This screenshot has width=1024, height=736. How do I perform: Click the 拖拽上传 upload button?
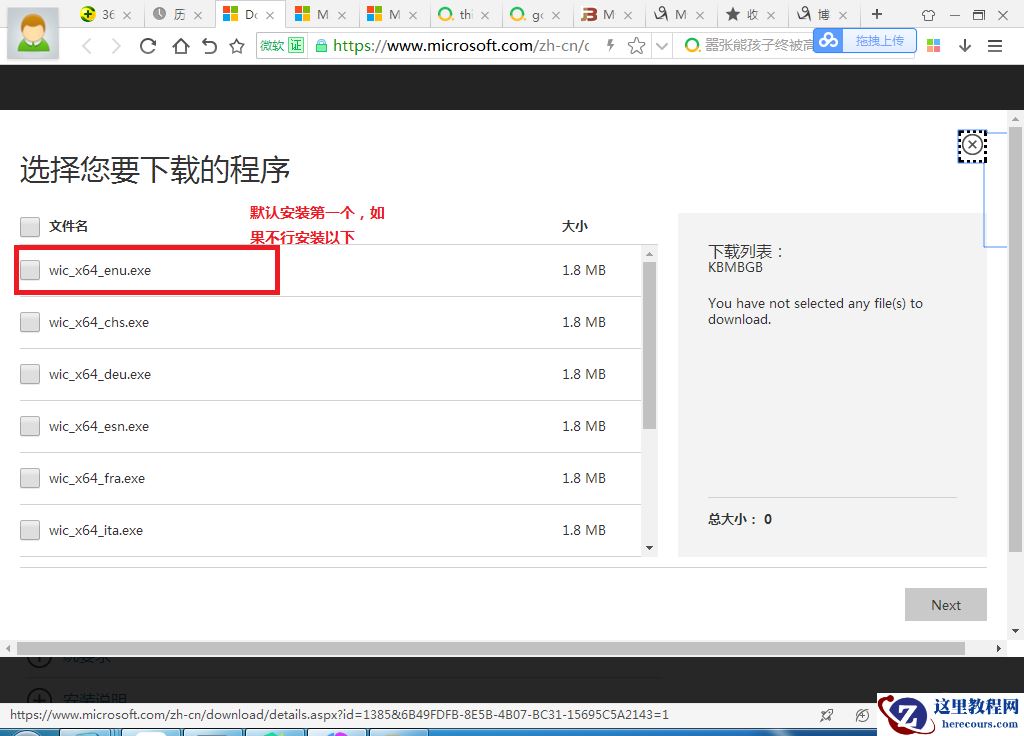(880, 41)
